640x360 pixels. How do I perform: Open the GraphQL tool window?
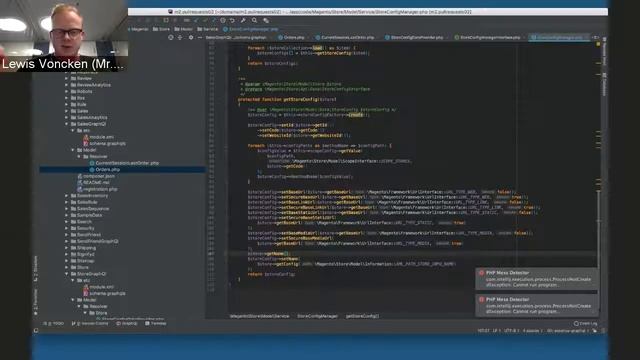[x=127, y=323]
